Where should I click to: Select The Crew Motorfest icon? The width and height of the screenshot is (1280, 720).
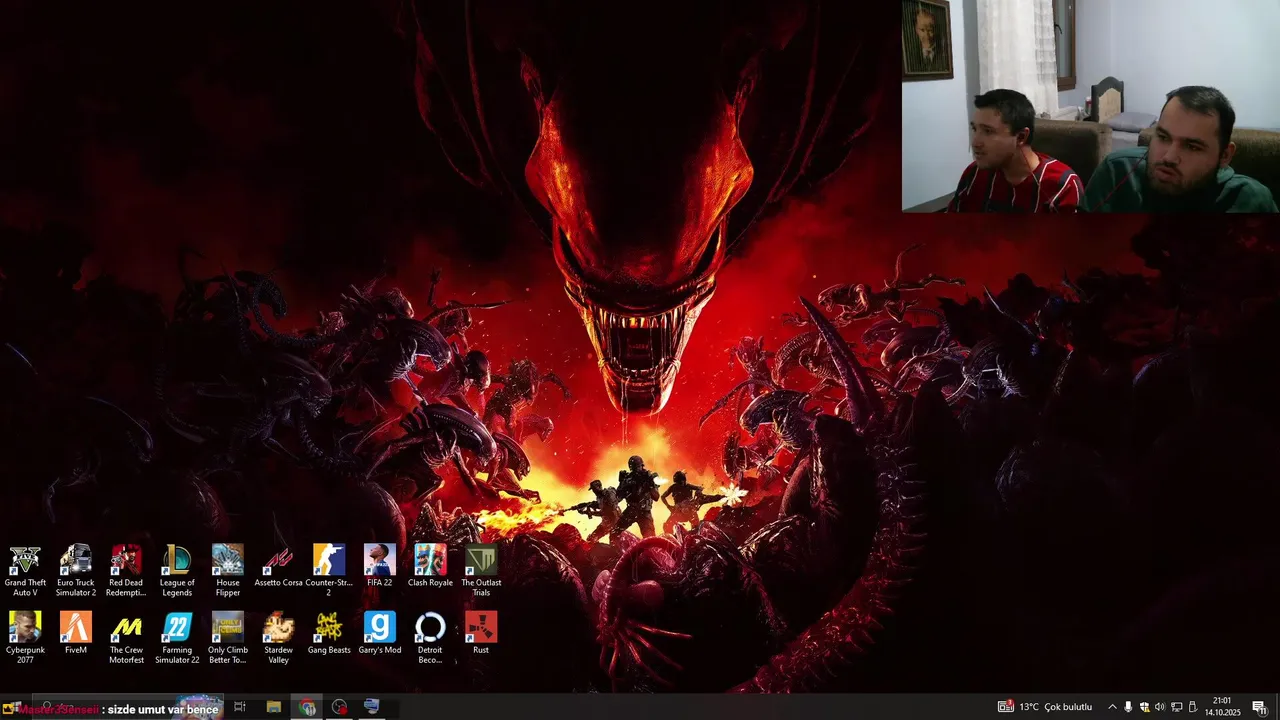(126, 638)
